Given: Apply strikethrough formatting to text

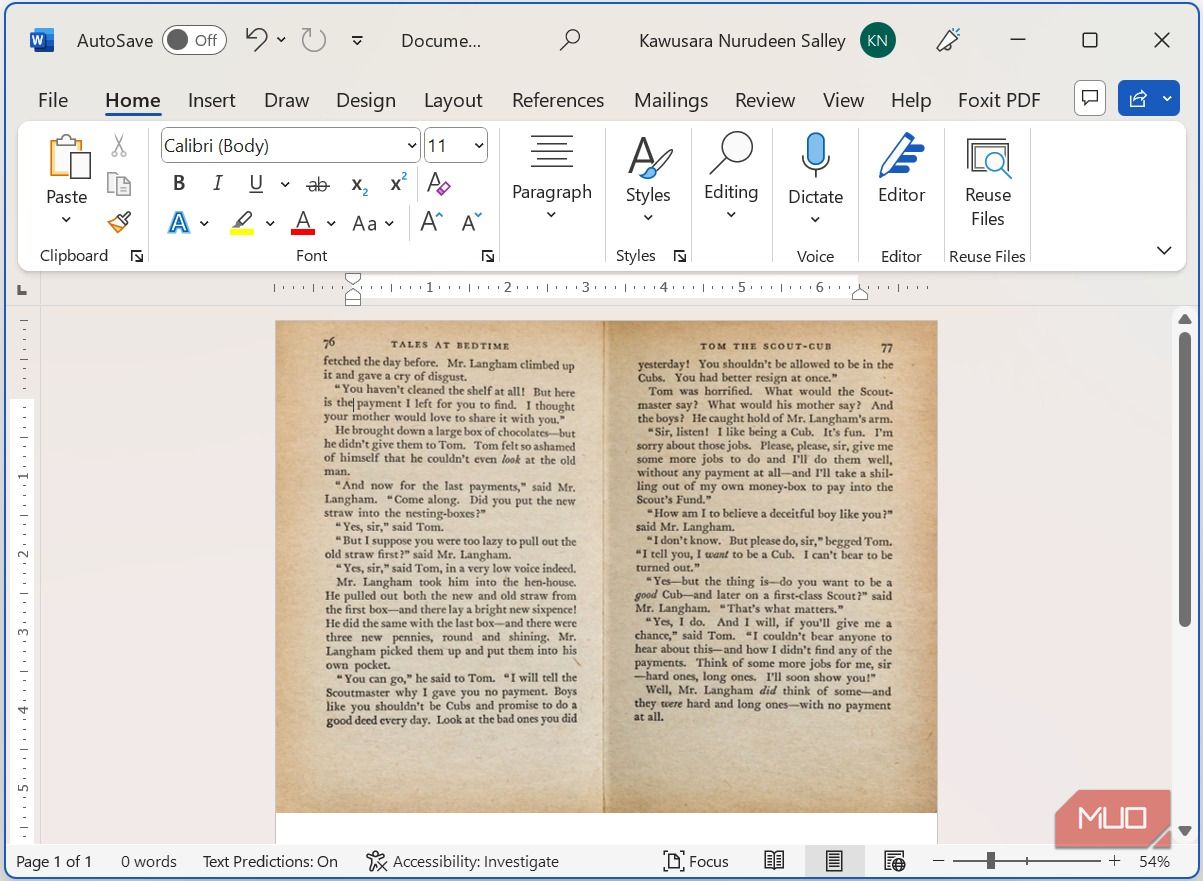Looking at the screenshot, I should pos(318,184).
